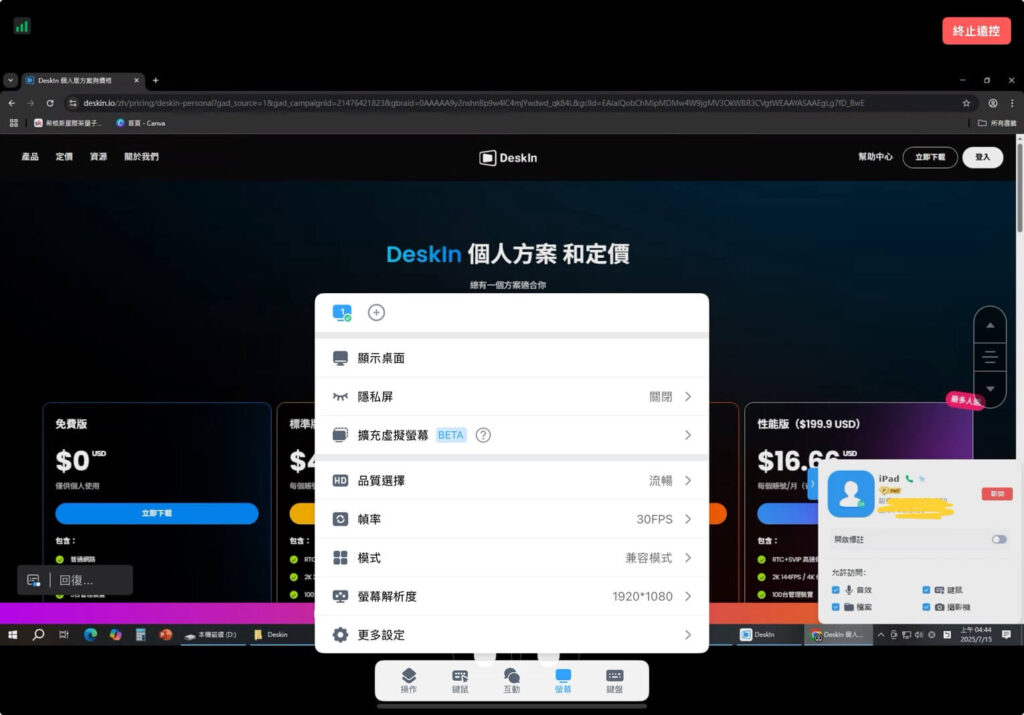Select the 螢幕 screen tool in toolbar
This screenshot has width=1024, height=715.
tap(563, 680)
